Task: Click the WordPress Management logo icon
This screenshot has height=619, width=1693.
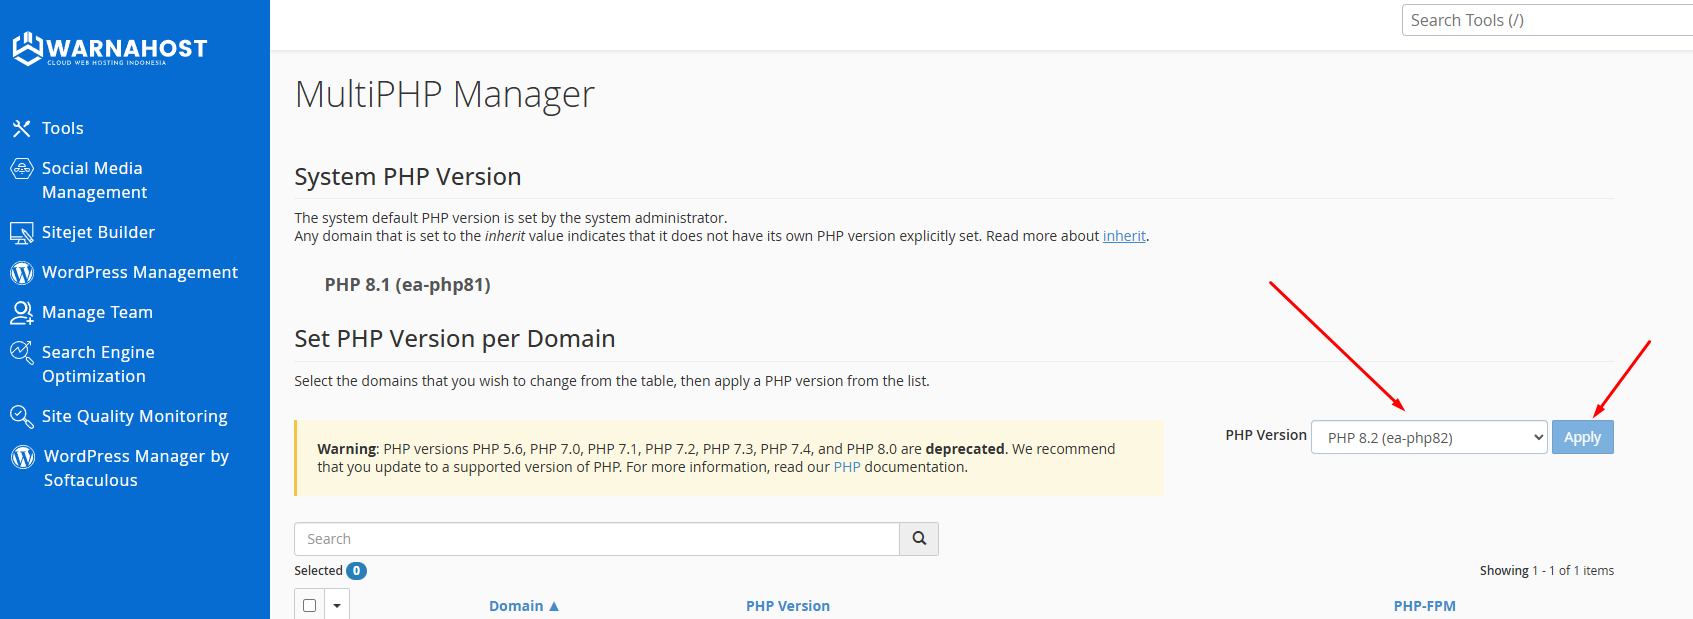Action: tap(21, 273)
